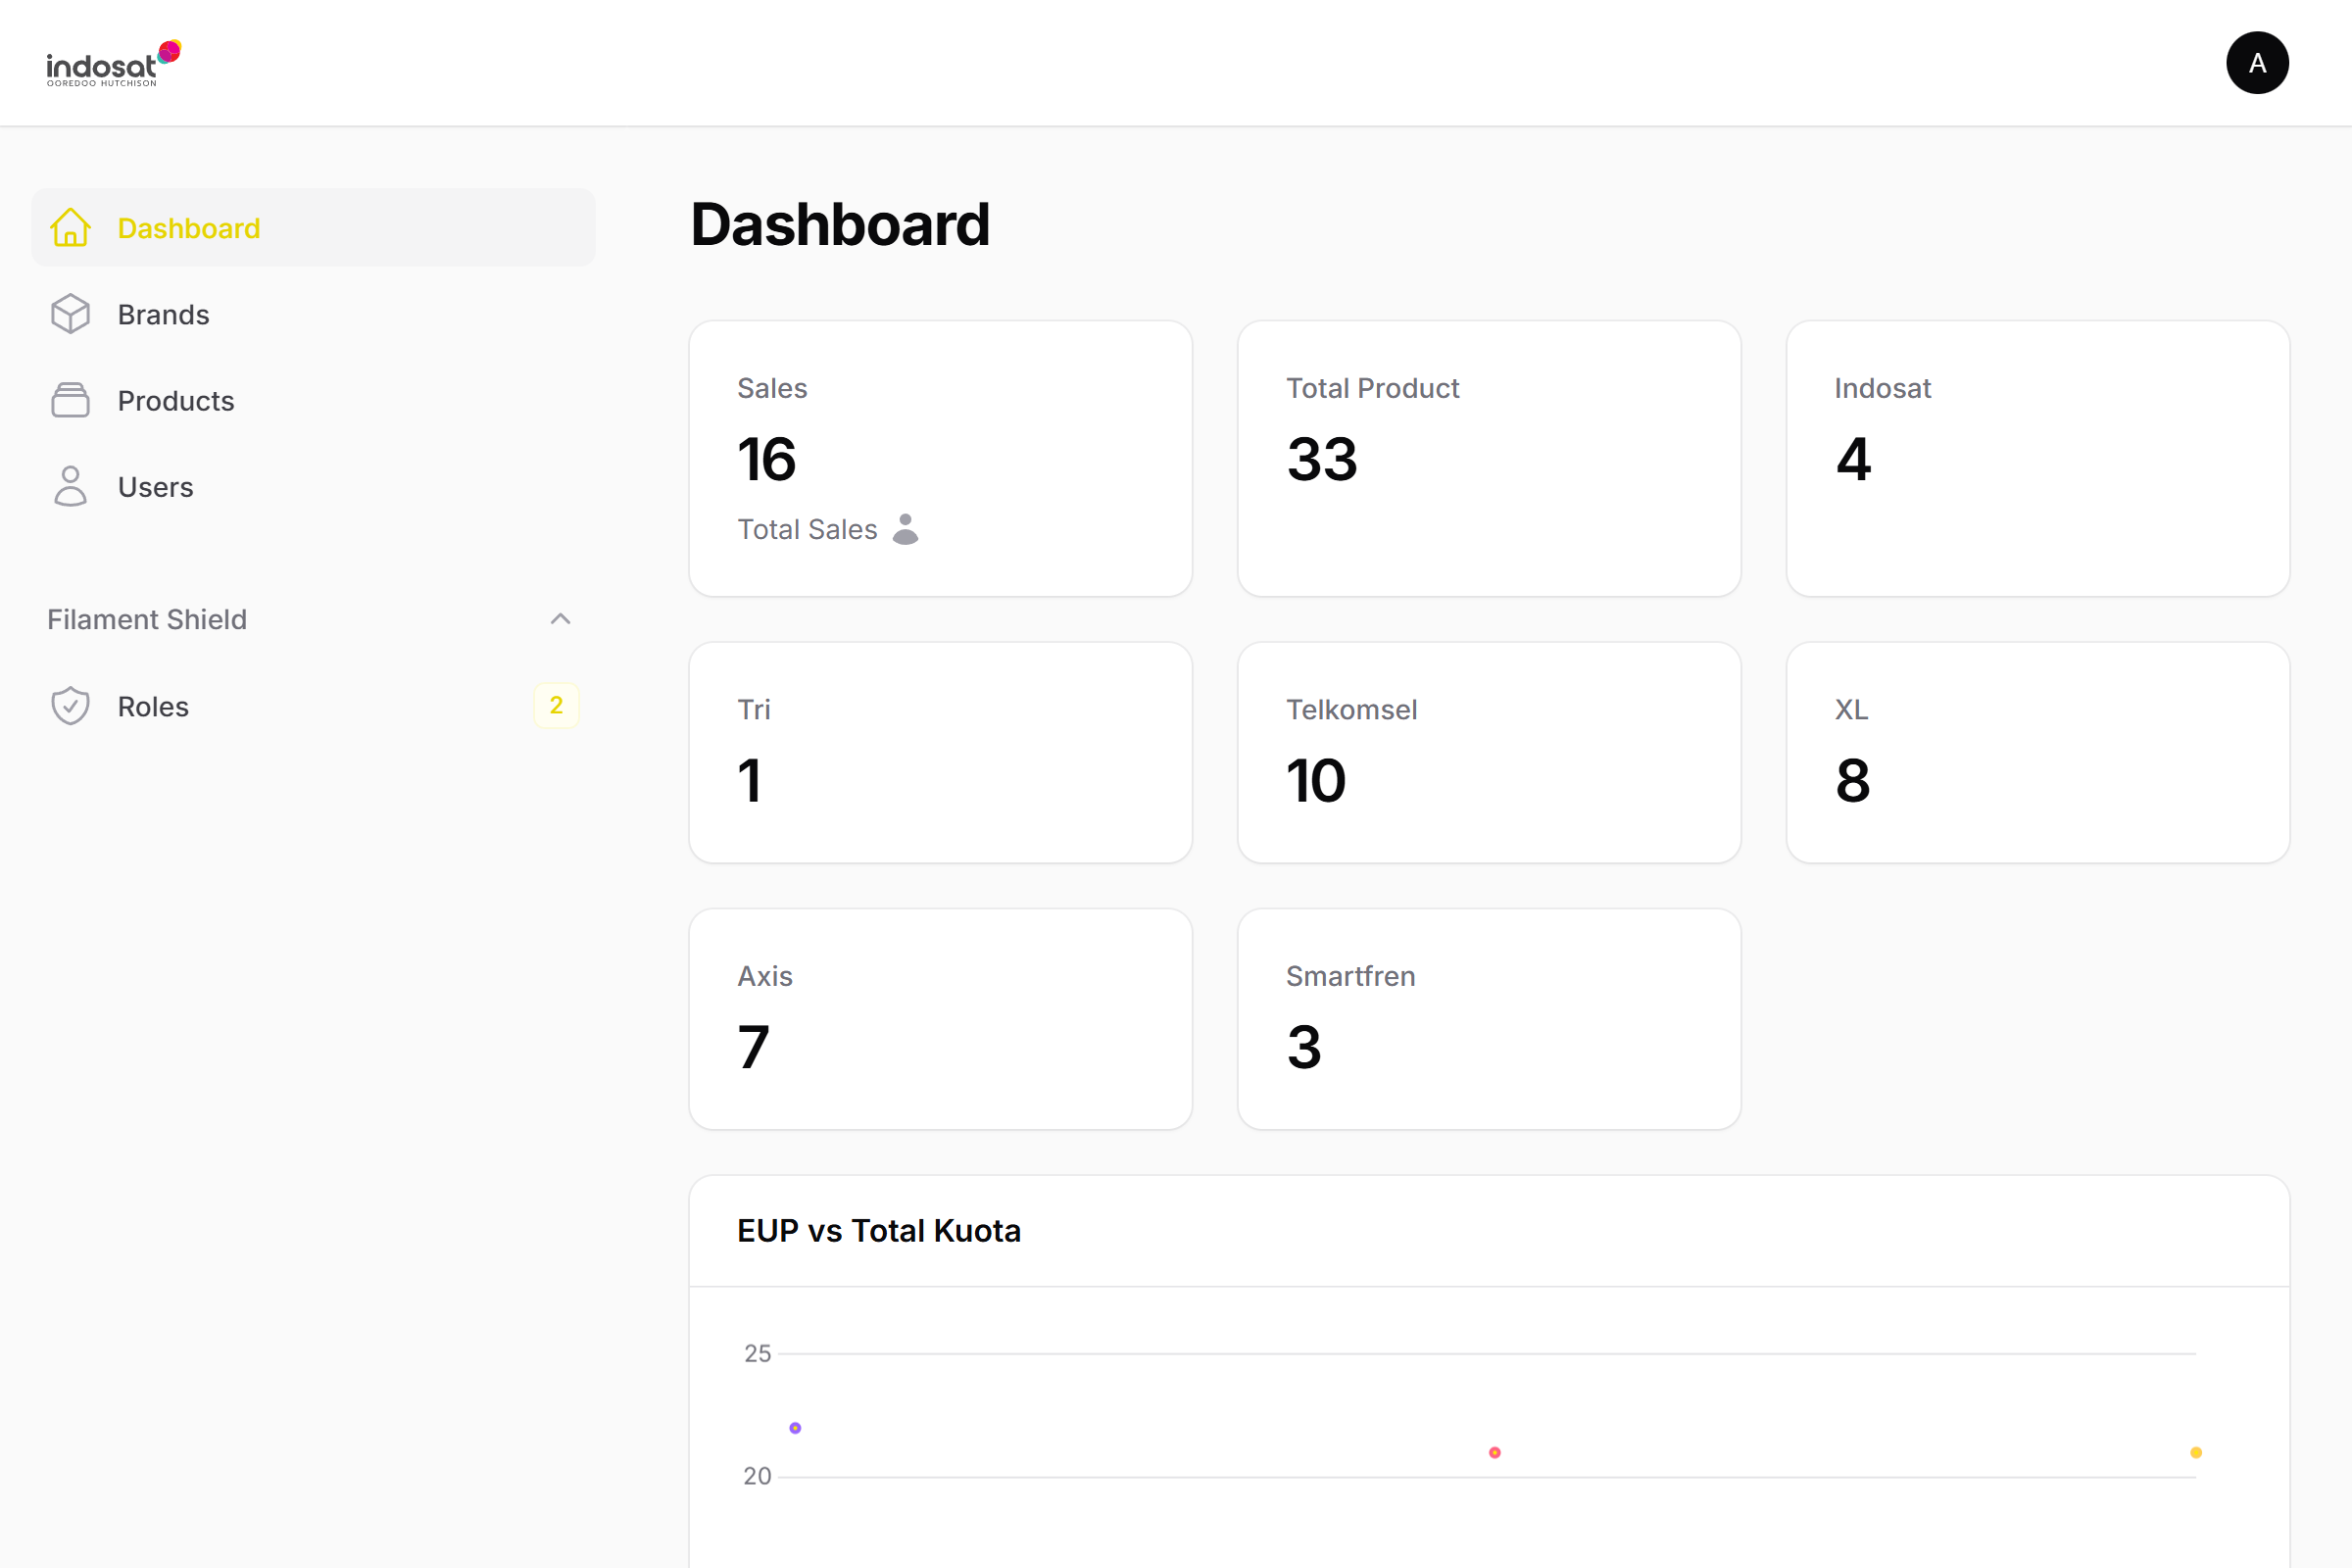Click the Users person icon
2352x1568 pixels.
[70, 486]
